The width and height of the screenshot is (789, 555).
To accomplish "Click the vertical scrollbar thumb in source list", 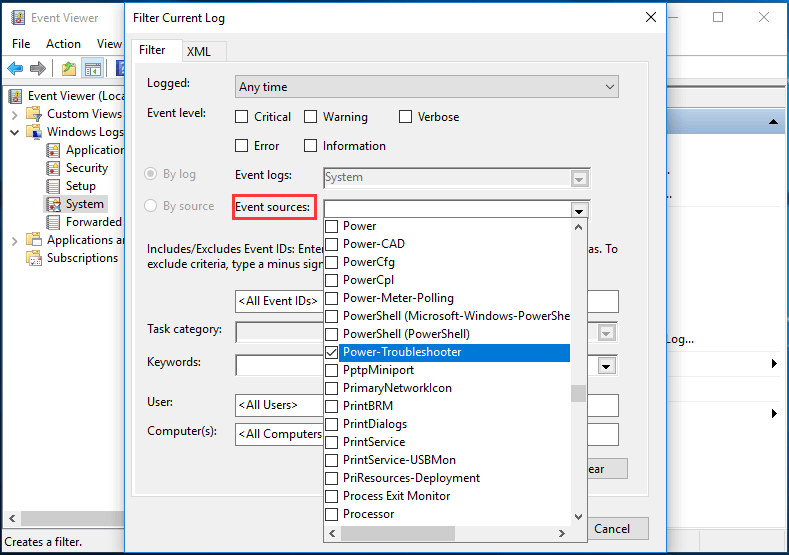I will pos(579,393).
